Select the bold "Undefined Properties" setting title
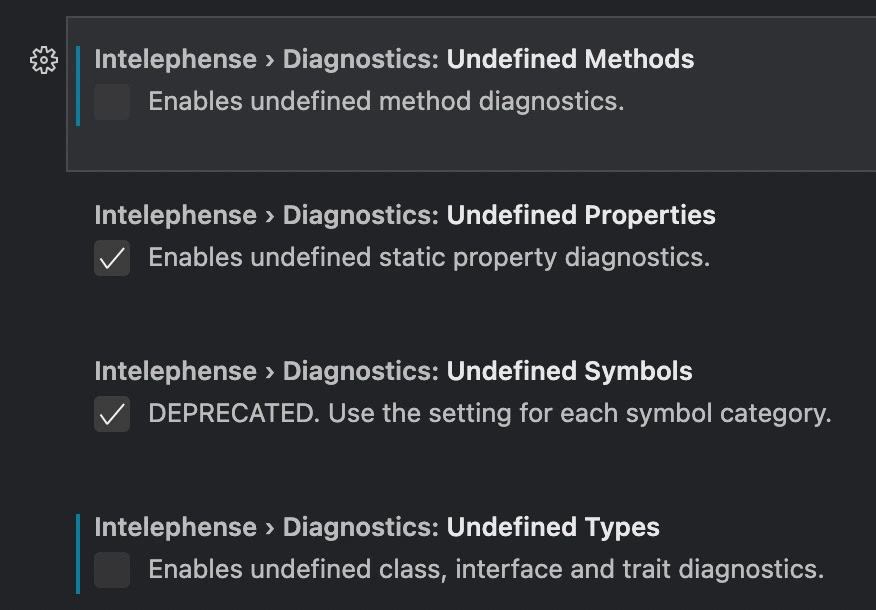The image size is (876, 610). (581, 216)
